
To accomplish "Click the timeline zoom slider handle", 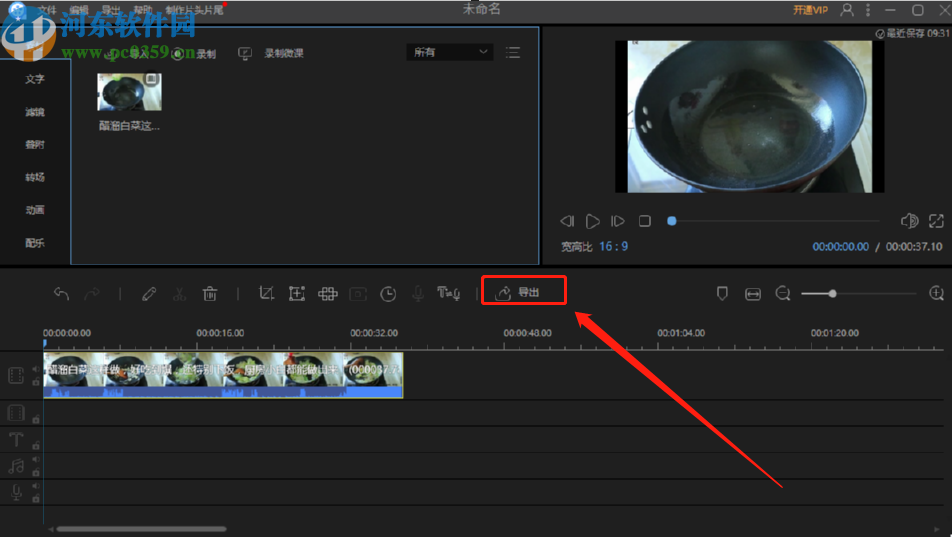I will [x=832, y=293].
